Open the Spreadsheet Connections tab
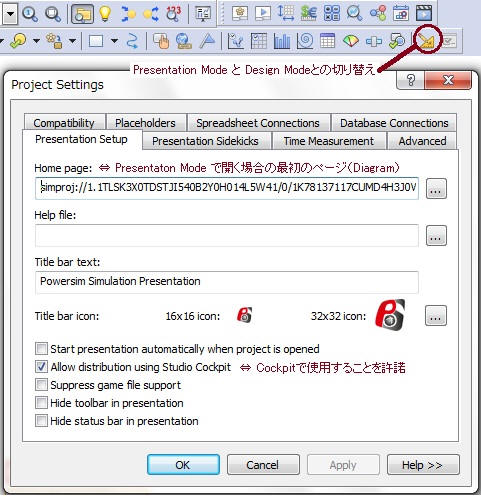 (258, 123)
